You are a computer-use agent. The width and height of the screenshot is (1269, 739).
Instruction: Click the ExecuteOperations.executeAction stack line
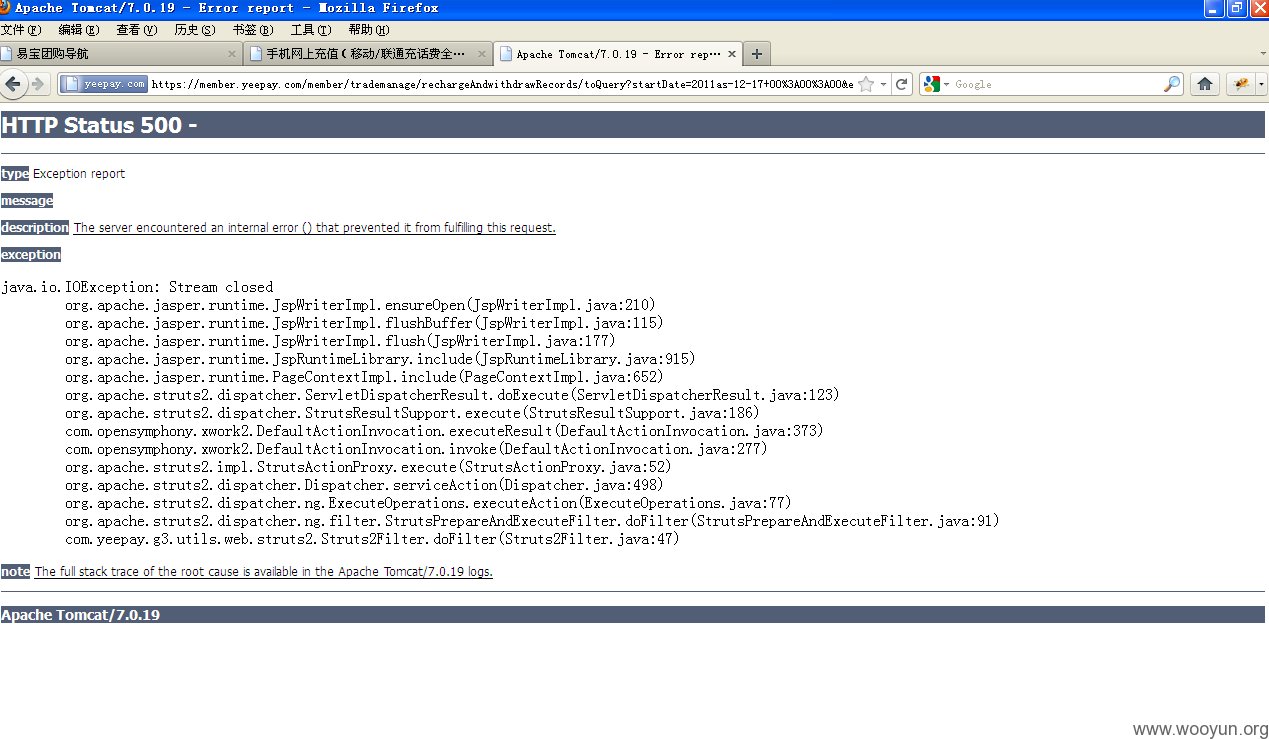point(428,503)
